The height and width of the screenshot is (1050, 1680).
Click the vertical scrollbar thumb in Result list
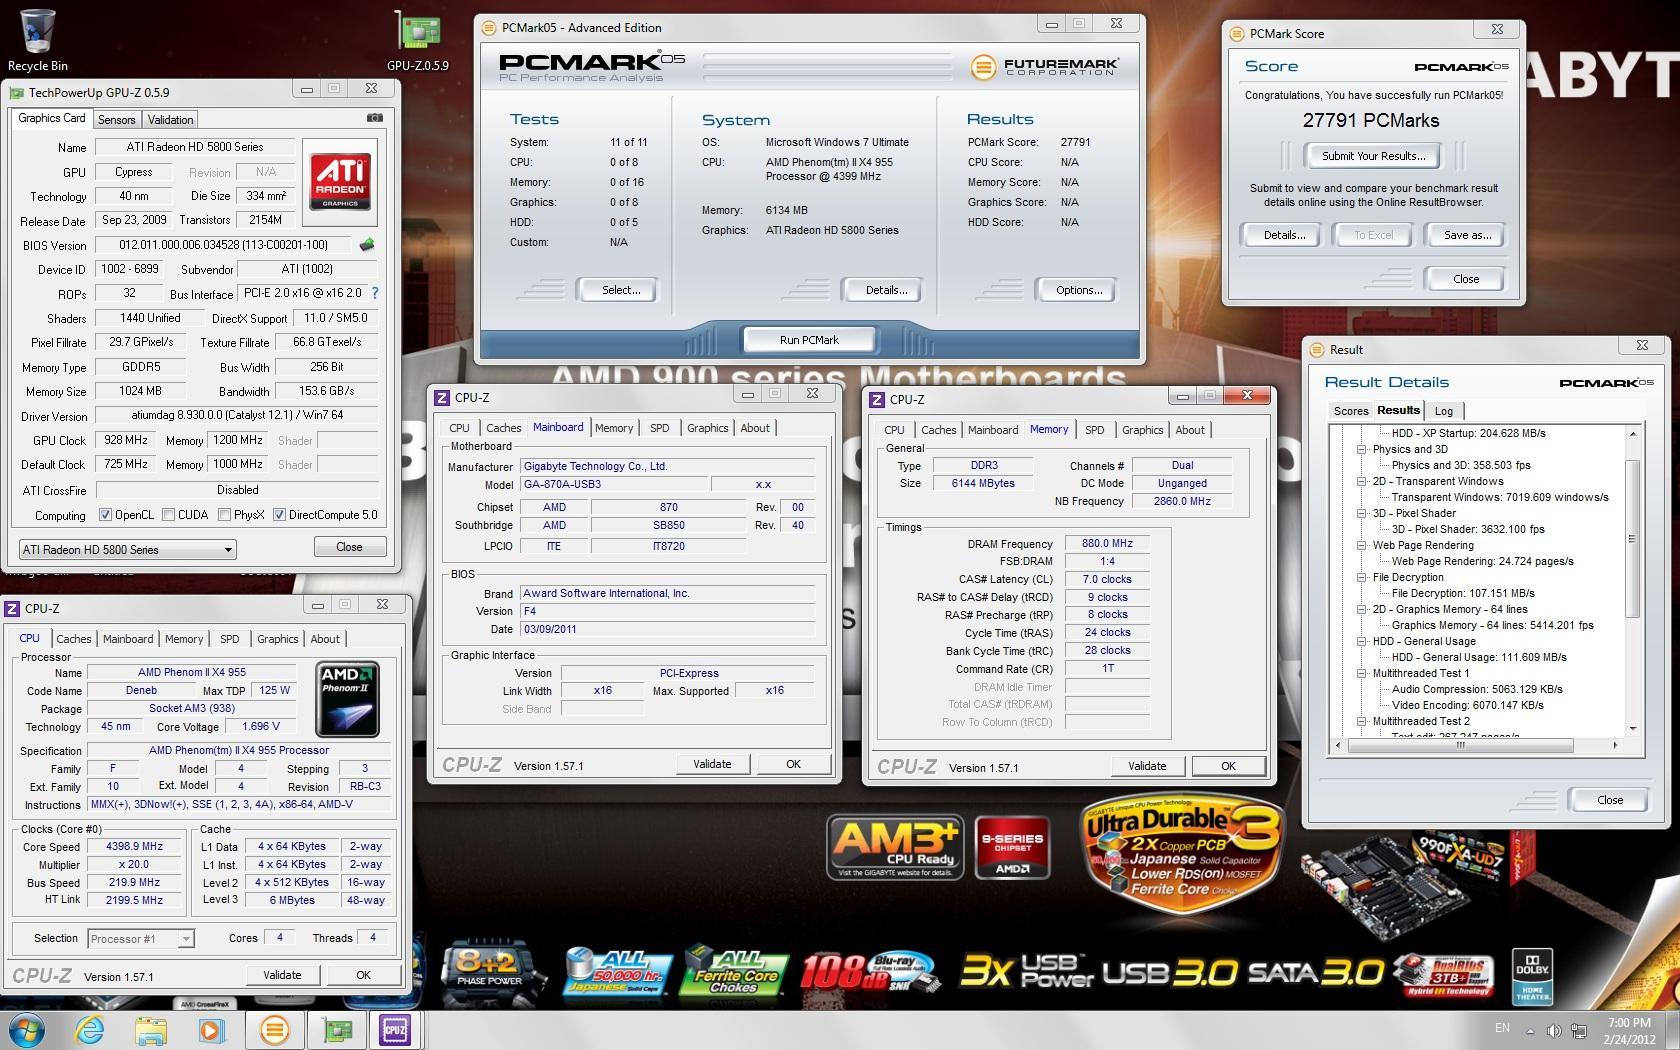tap(1632, 539)
